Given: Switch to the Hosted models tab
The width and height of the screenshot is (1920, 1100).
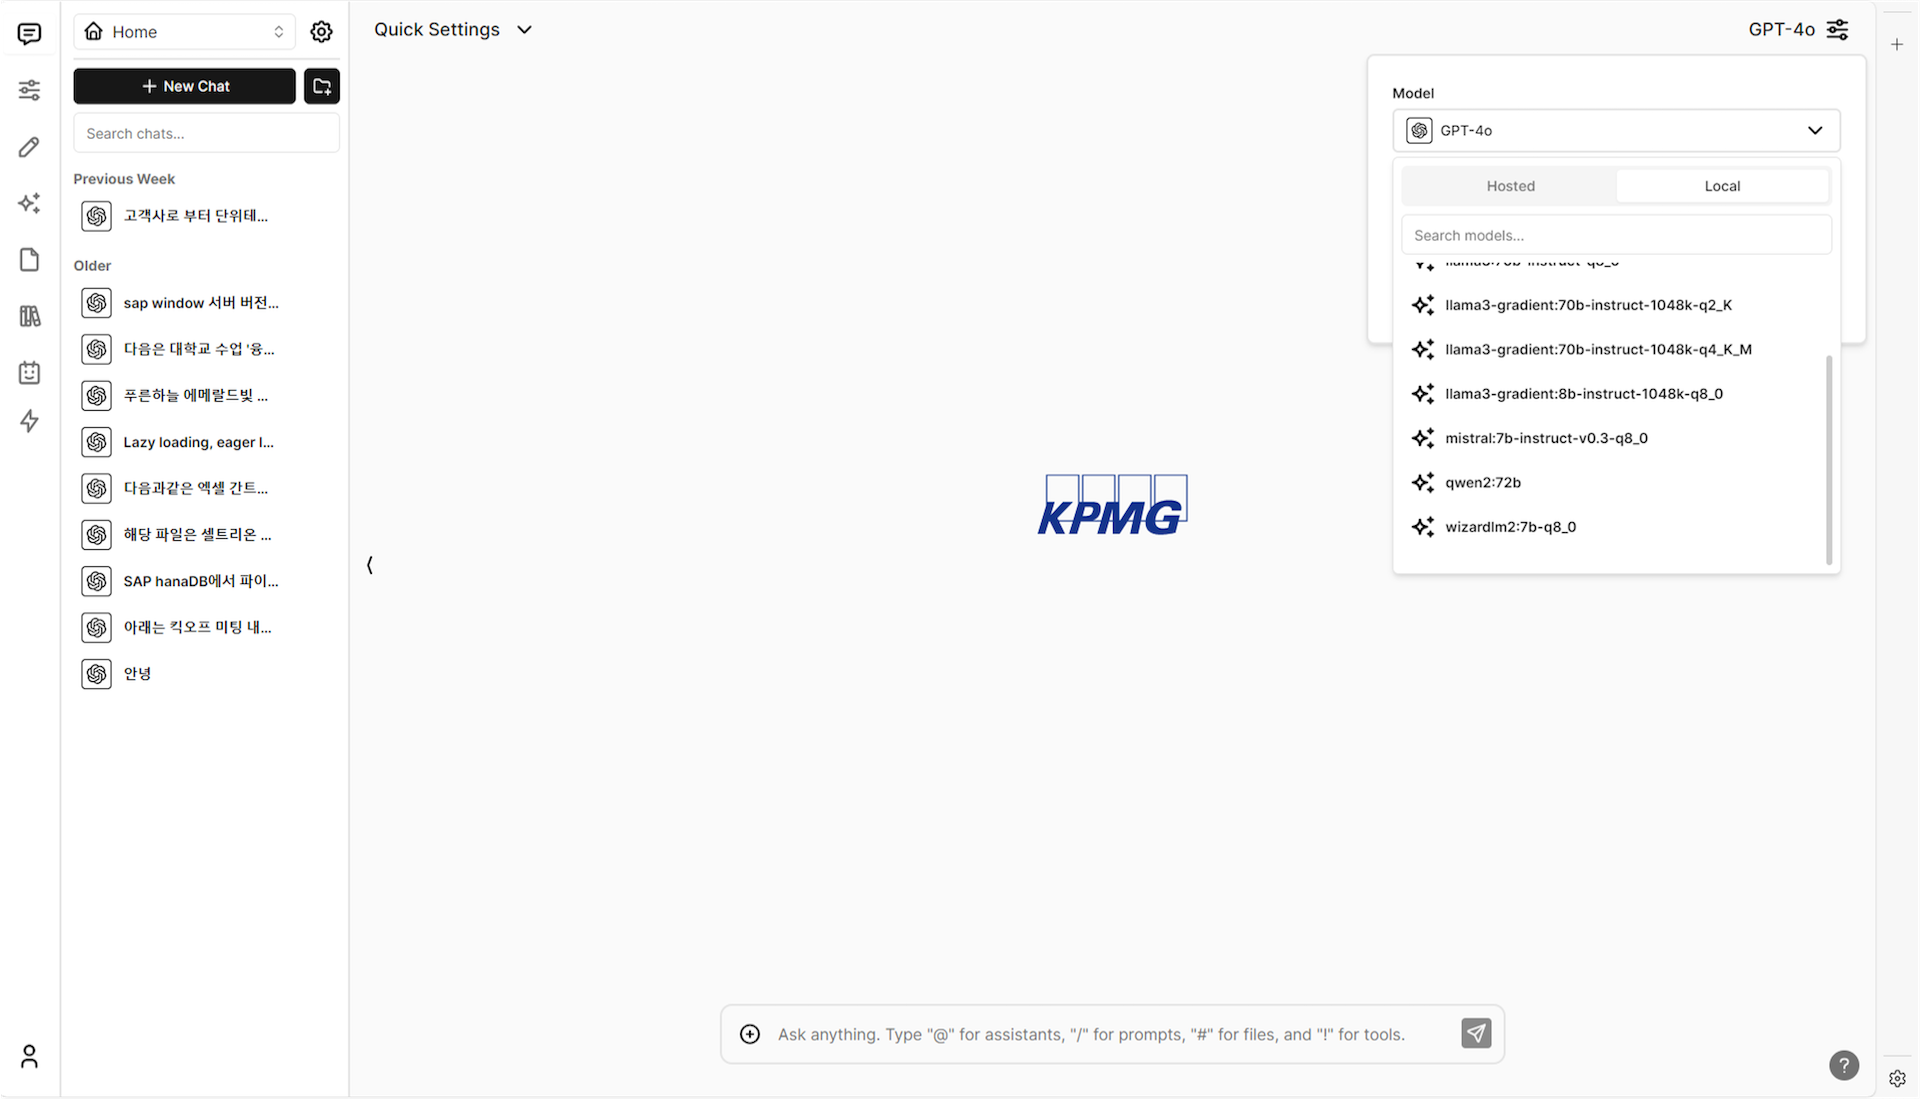Looking at the screenshot, I should click(x=1510, y=186).
